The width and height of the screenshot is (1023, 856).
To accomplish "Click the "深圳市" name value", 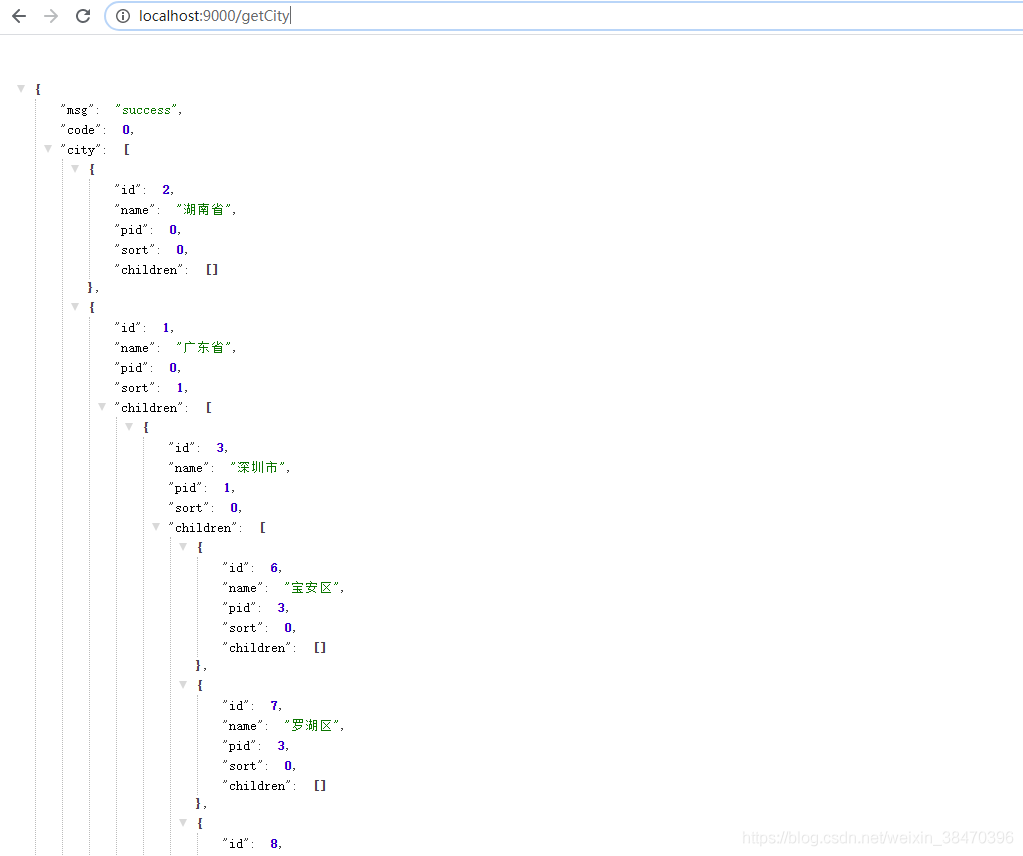I will [258, 467].
